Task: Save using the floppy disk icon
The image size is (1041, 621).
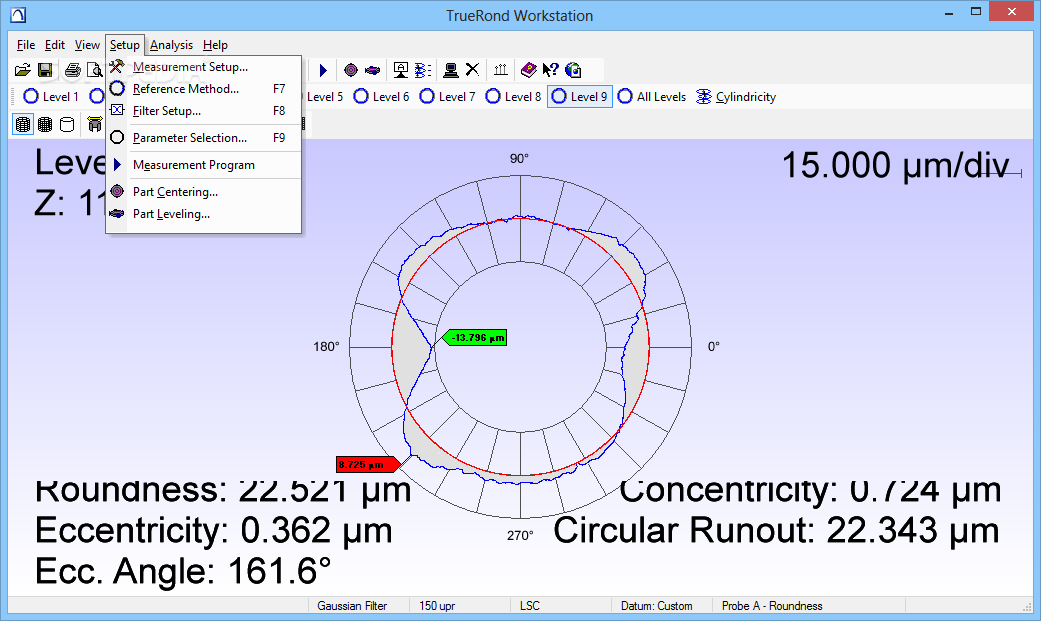Action: [x=45, y=70]
